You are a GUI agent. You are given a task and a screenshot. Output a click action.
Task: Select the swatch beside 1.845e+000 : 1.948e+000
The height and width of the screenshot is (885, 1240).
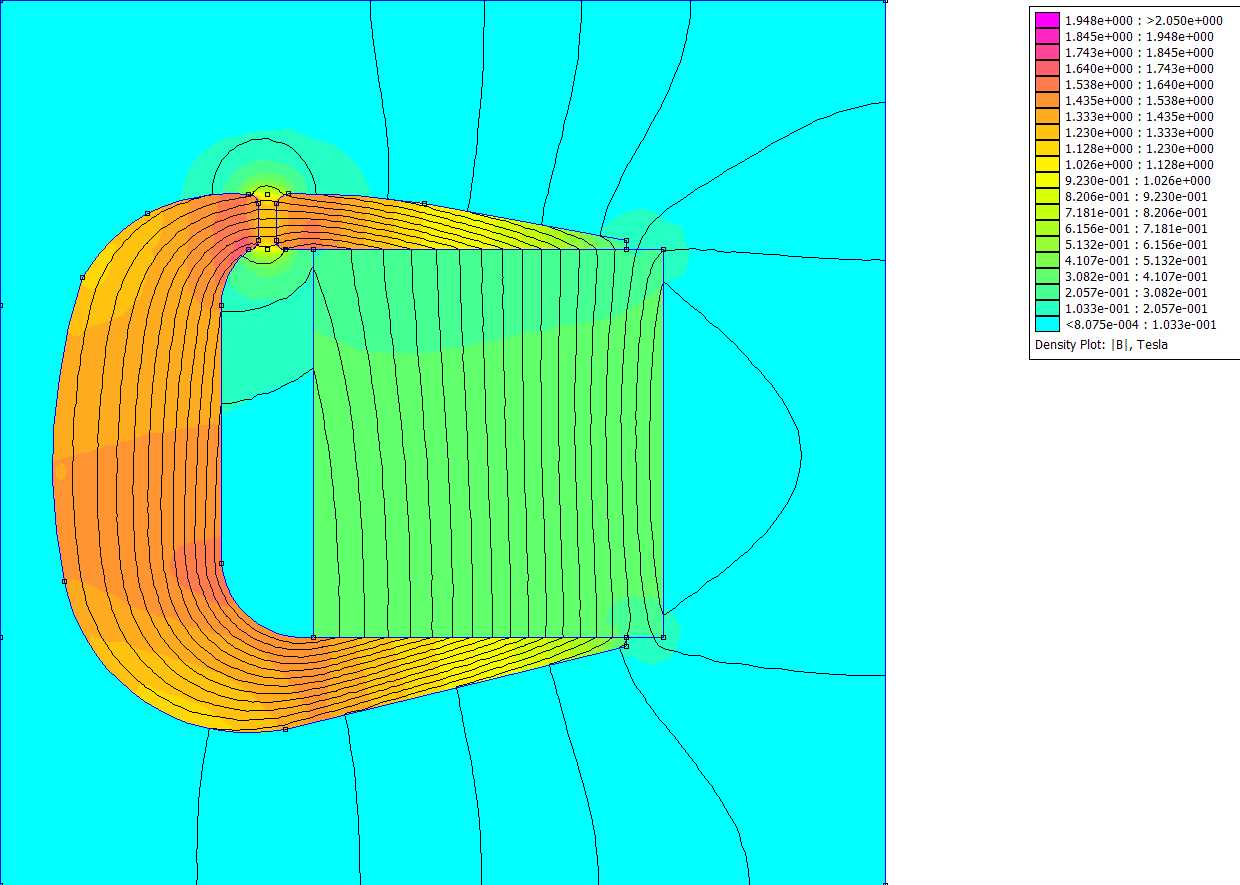[1046, 36]
